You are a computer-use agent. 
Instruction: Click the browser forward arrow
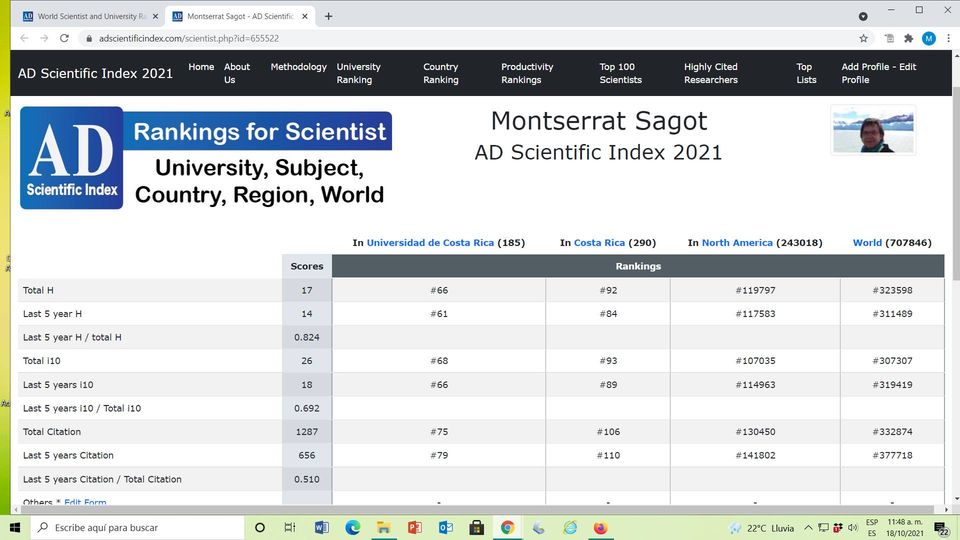(x=44, y=38)
